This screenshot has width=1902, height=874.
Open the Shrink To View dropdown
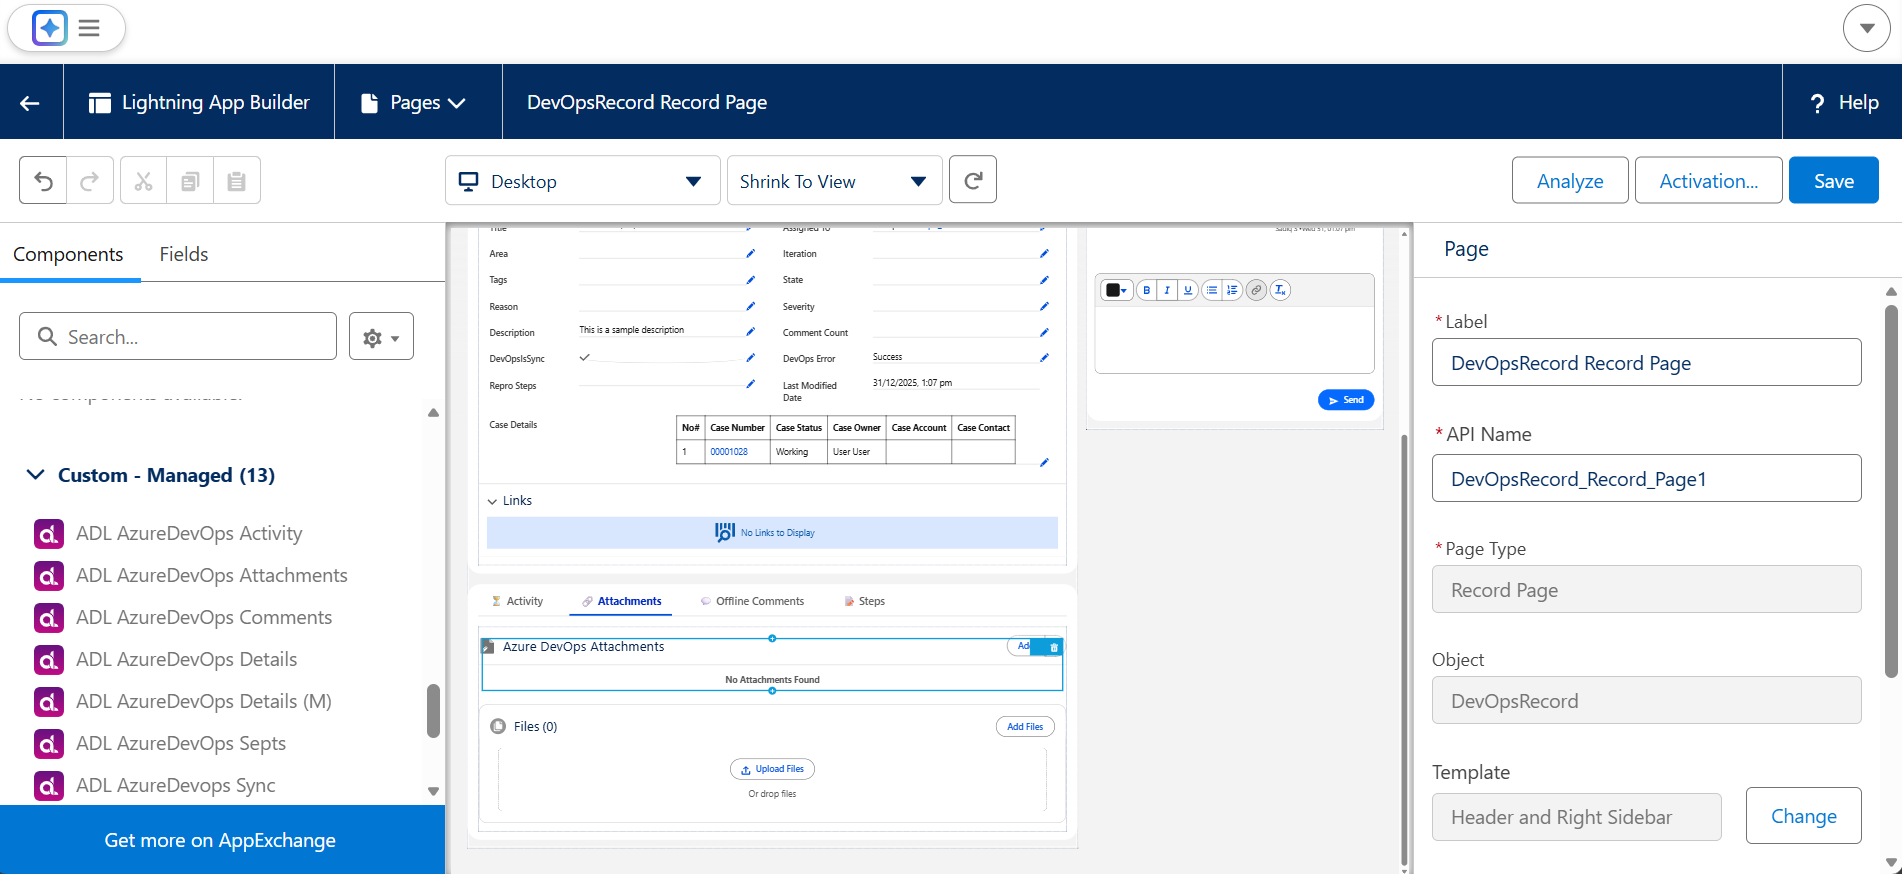click(x=834, y=181)
